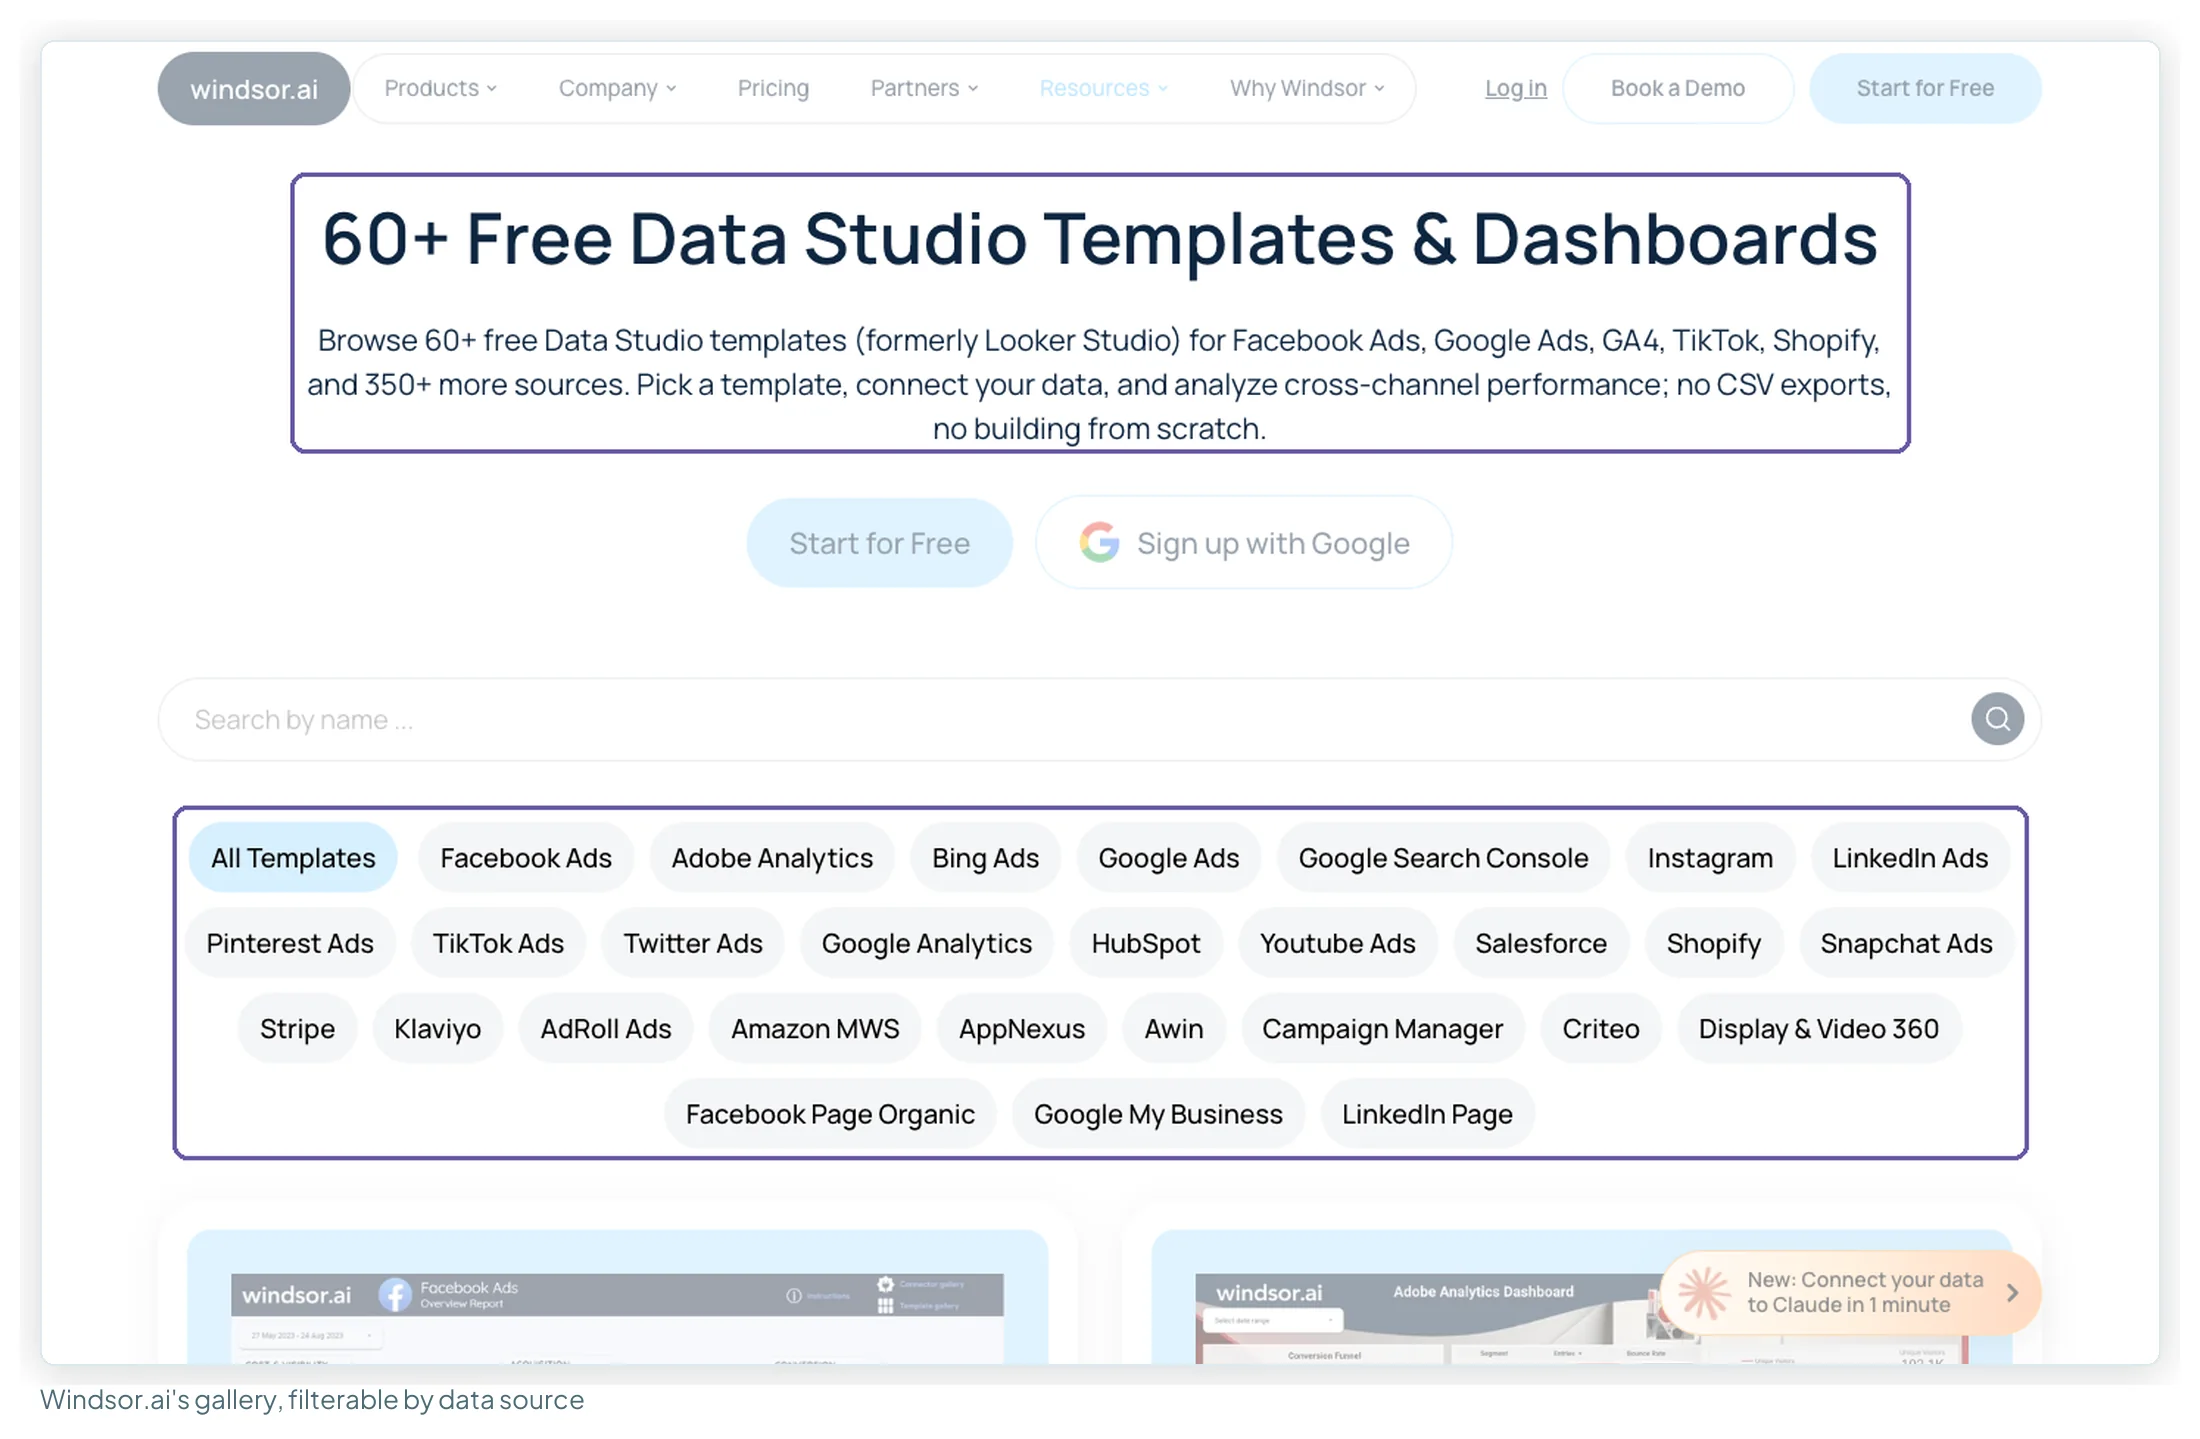Select Snapchat Ads filter
Image resolution: width=2200 pixels, height=1439 pixels.
coord(1906,943)
